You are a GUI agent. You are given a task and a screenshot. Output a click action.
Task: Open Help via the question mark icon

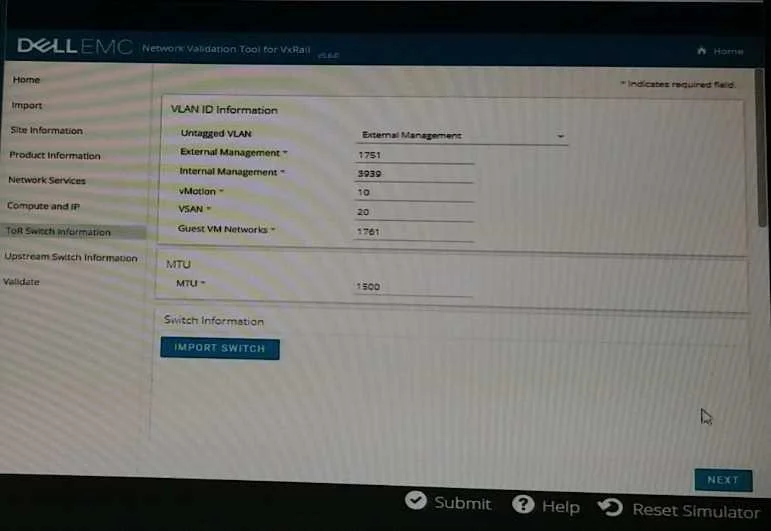523,504
